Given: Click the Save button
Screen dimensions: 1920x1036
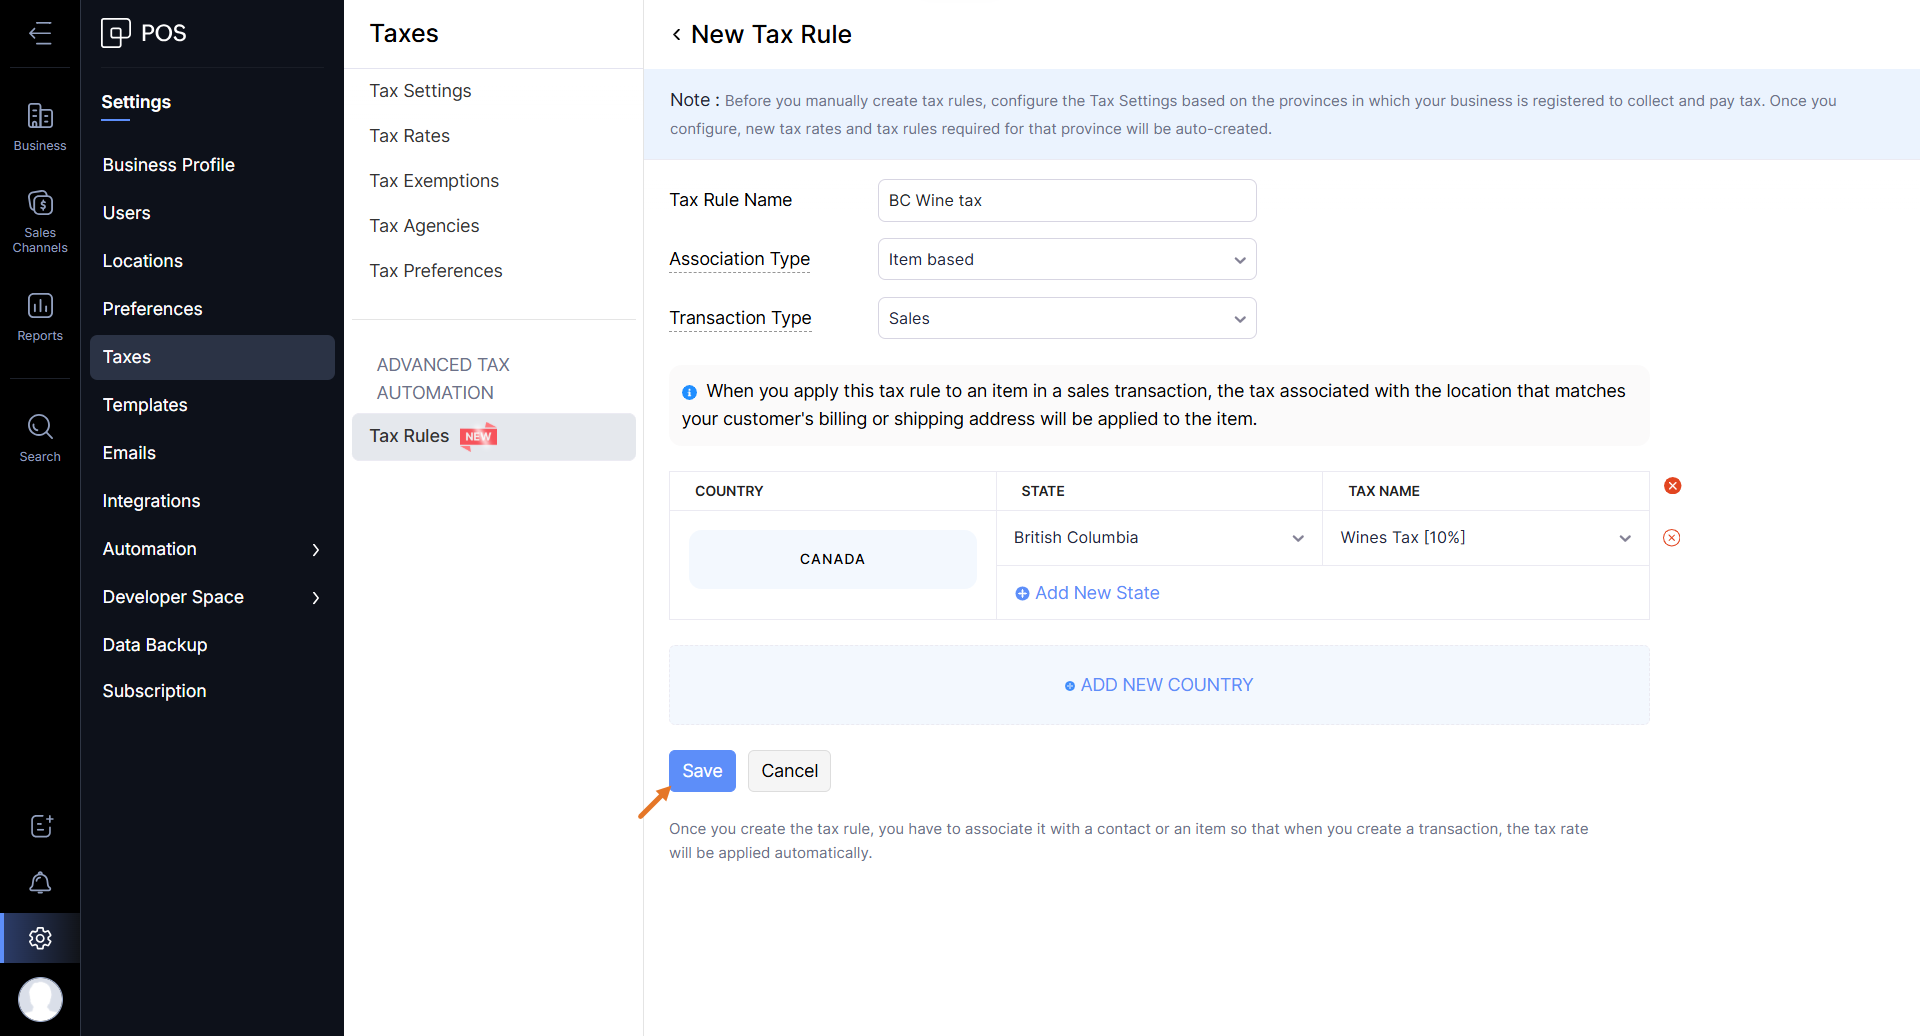Looking at the screenshot, I should (702, 771).
